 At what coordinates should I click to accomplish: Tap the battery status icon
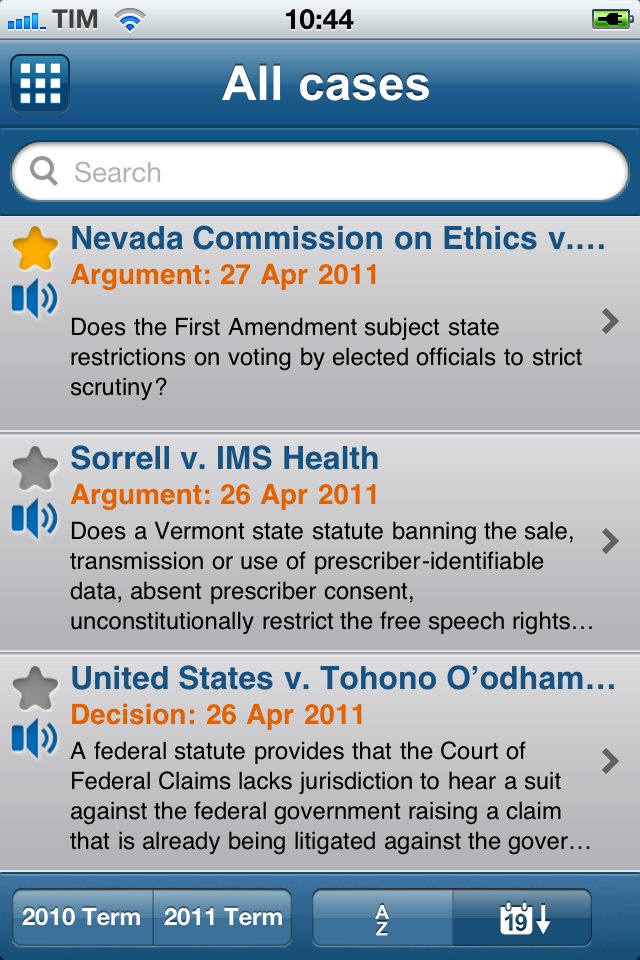[612, 20]
